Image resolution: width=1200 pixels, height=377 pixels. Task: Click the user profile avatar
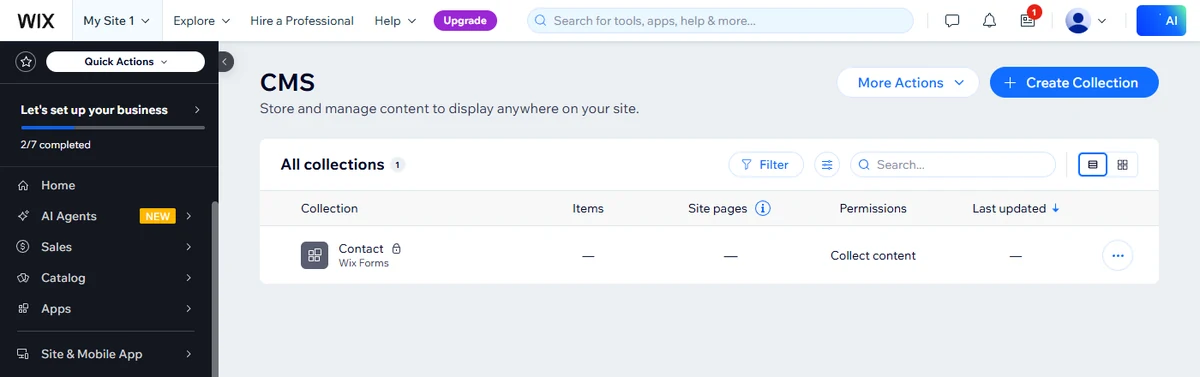coord(1077,20)
